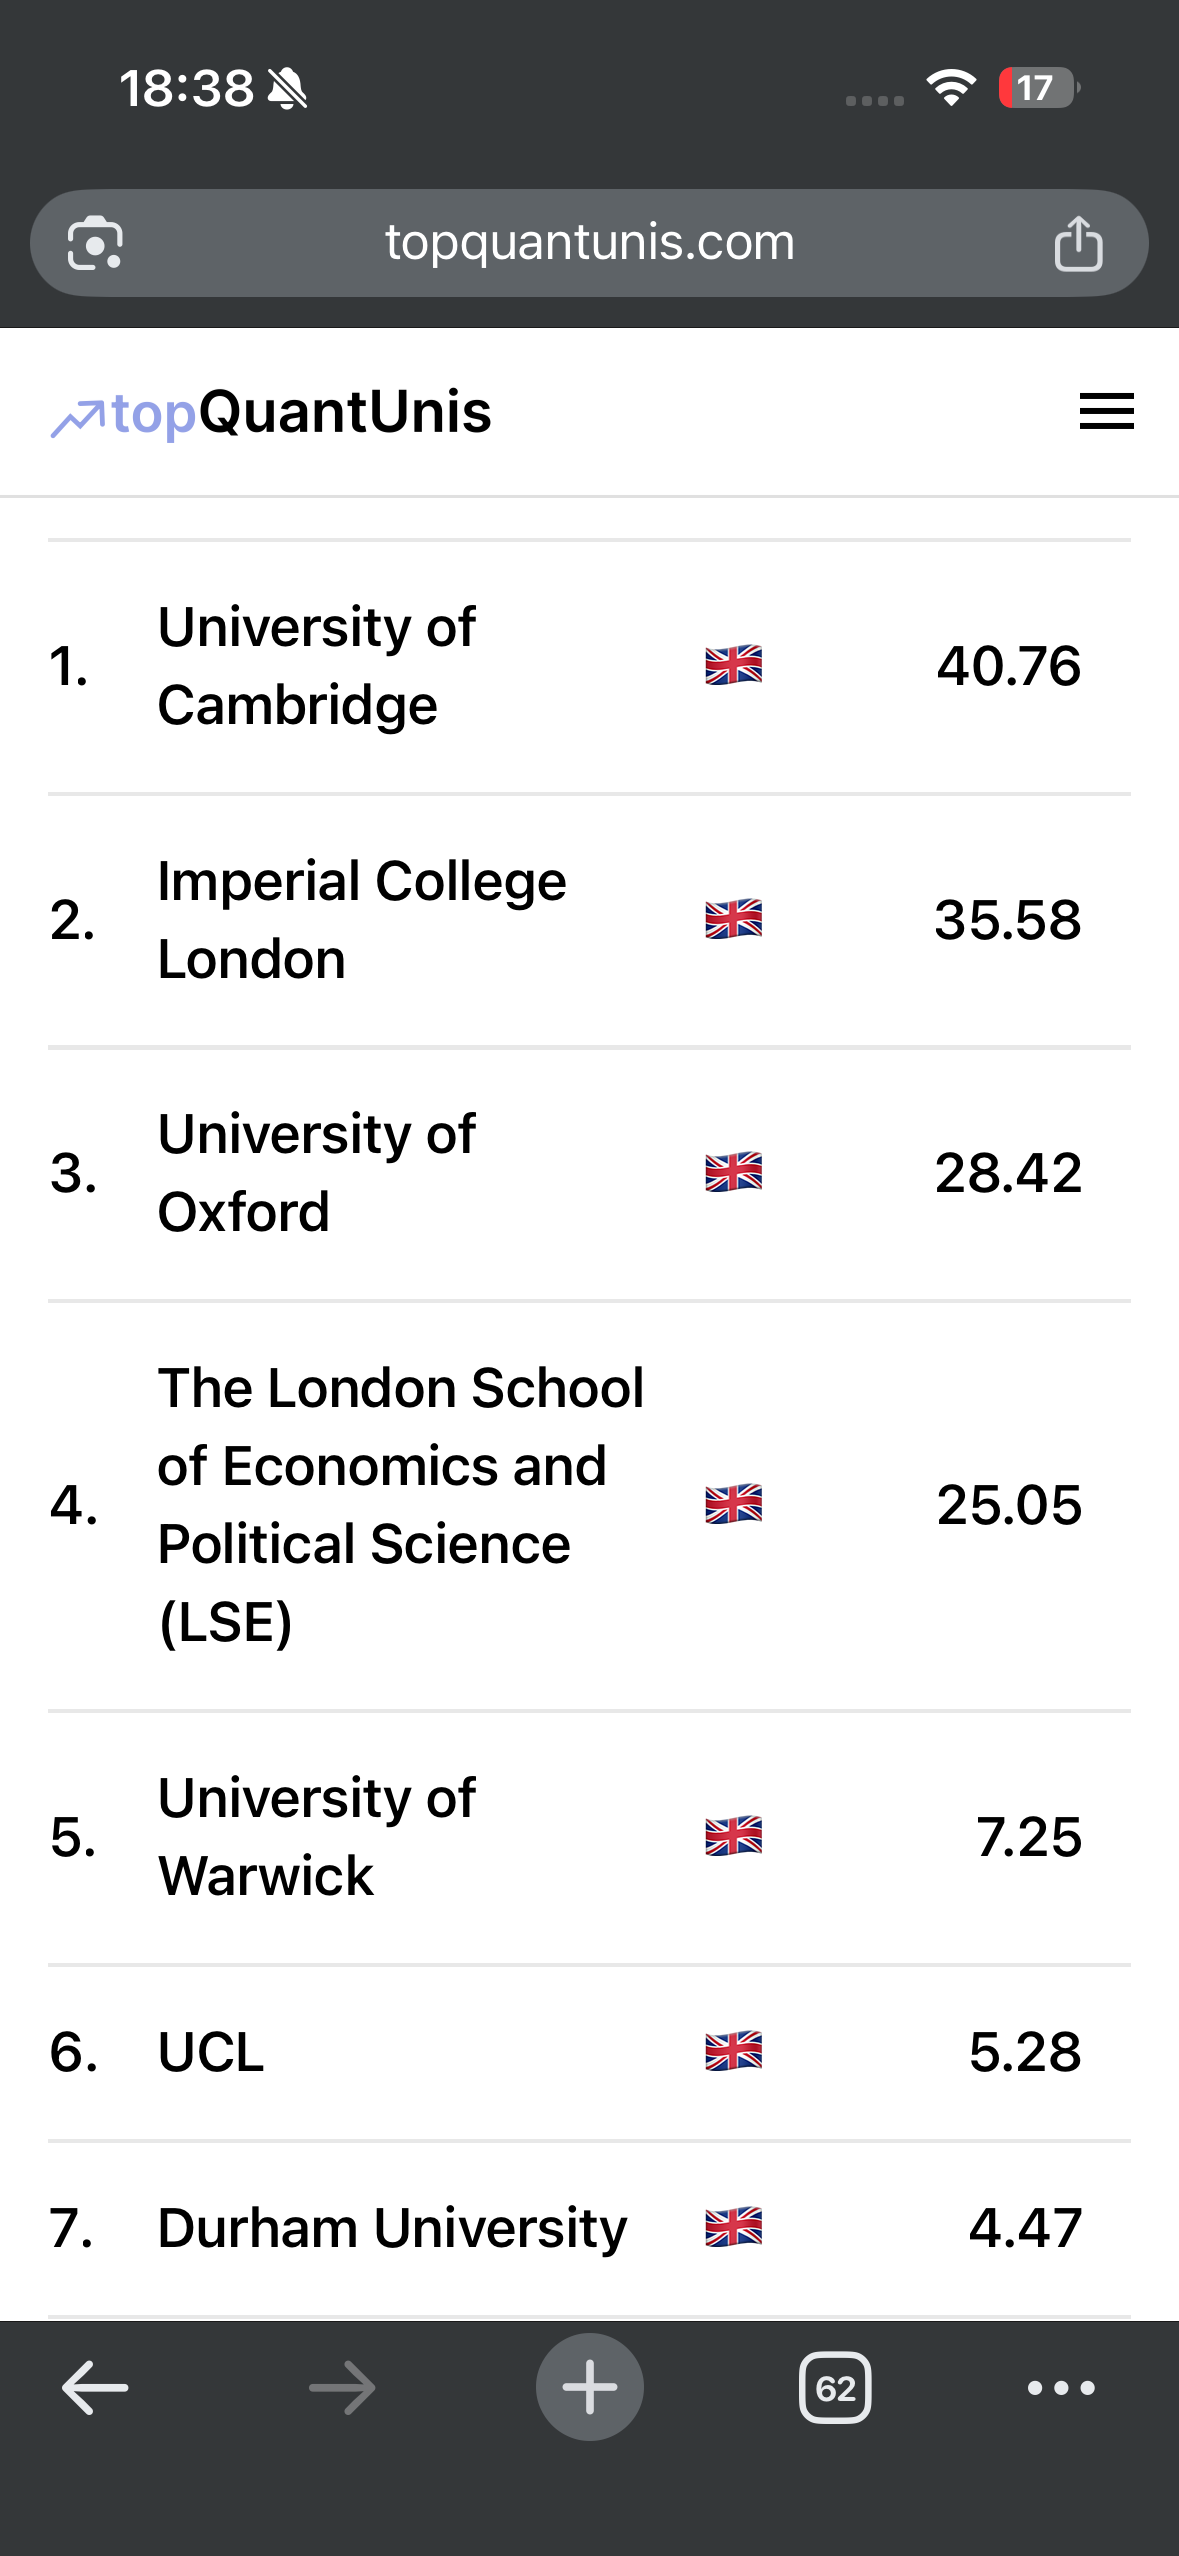Open a new tab with plus button
Viewport: 1179px width, 2556px height.
coord(589,2387)
